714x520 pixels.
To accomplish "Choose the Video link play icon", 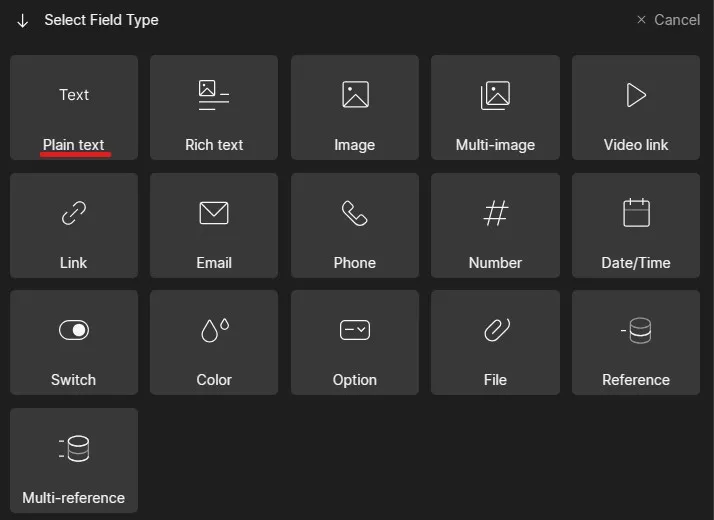I will click(x=636, y=95).
